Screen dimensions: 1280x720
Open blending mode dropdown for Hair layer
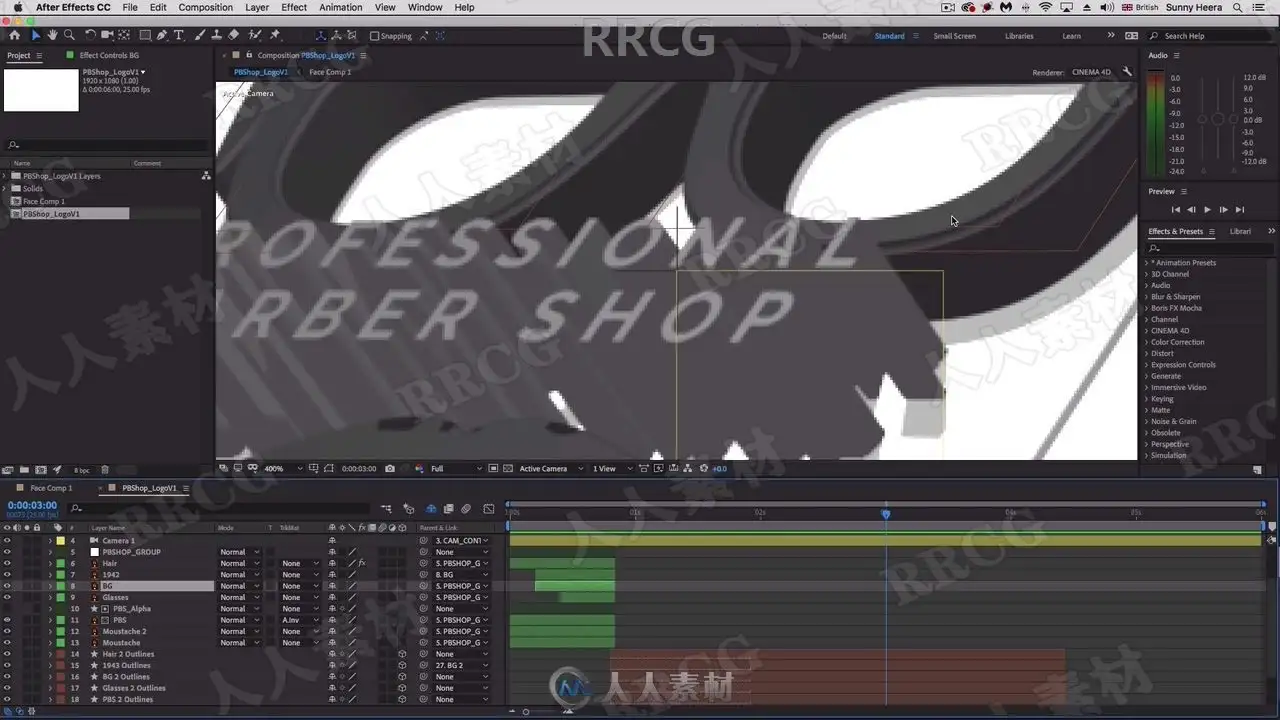tap(240, 563)
